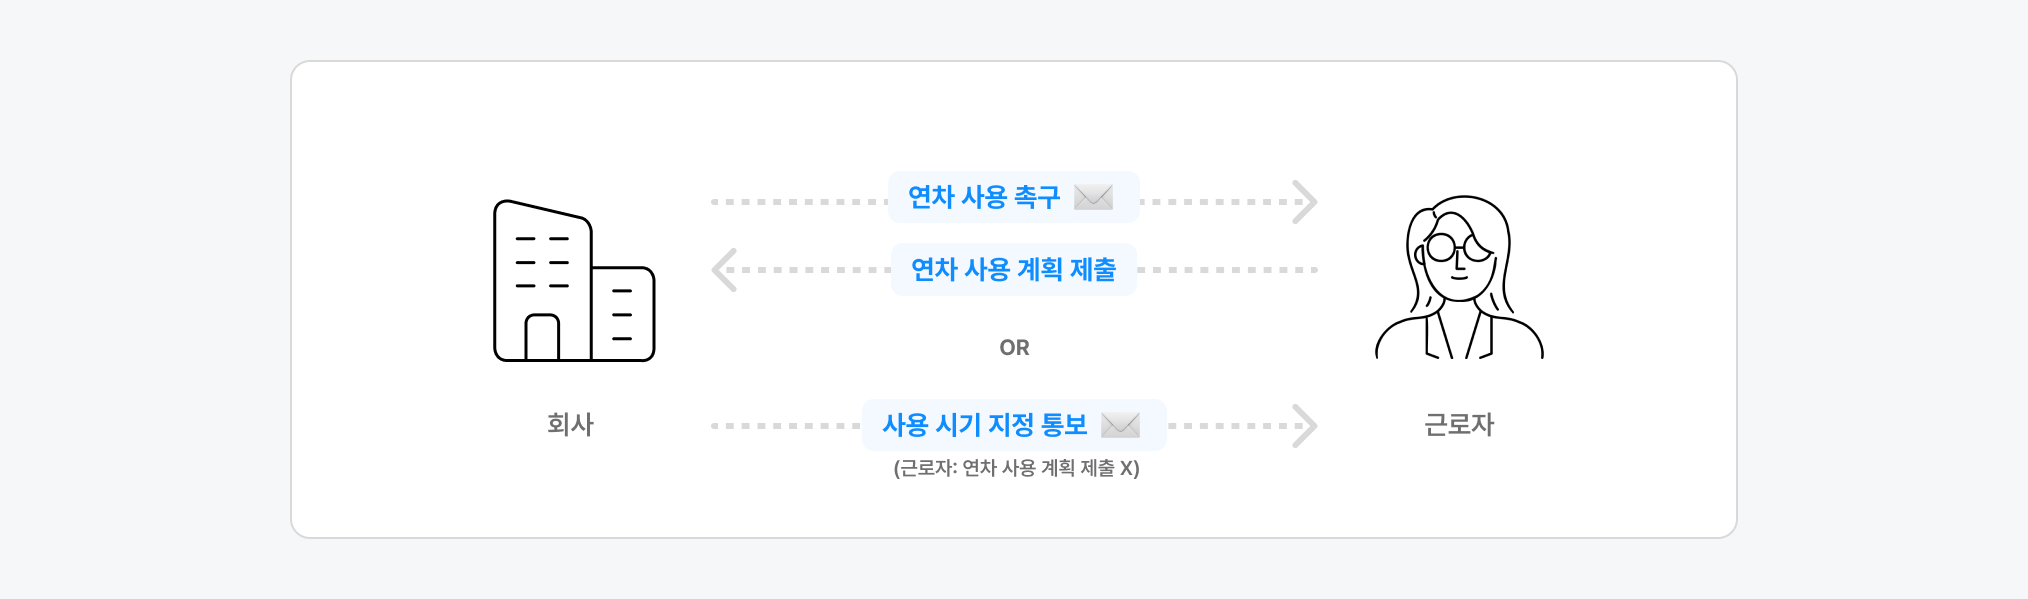Click the envelope icon beside 사용 시기 지정 통보

[x=1120, y=425]
